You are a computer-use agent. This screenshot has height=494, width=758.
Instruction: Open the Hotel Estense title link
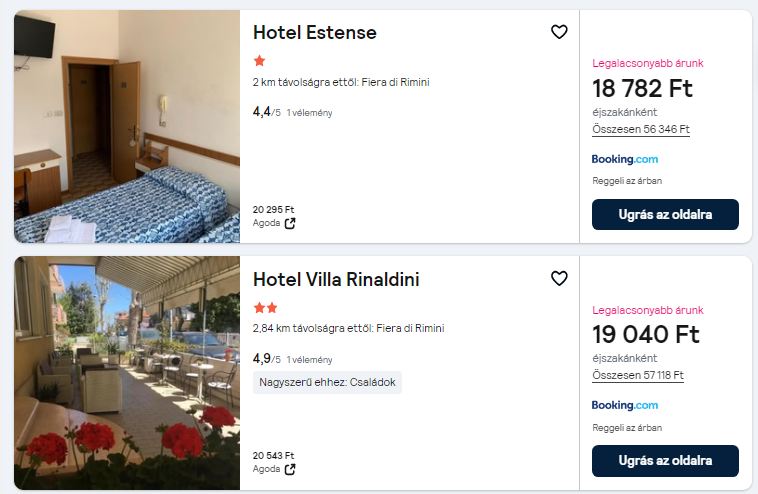(x=315, y=32)
